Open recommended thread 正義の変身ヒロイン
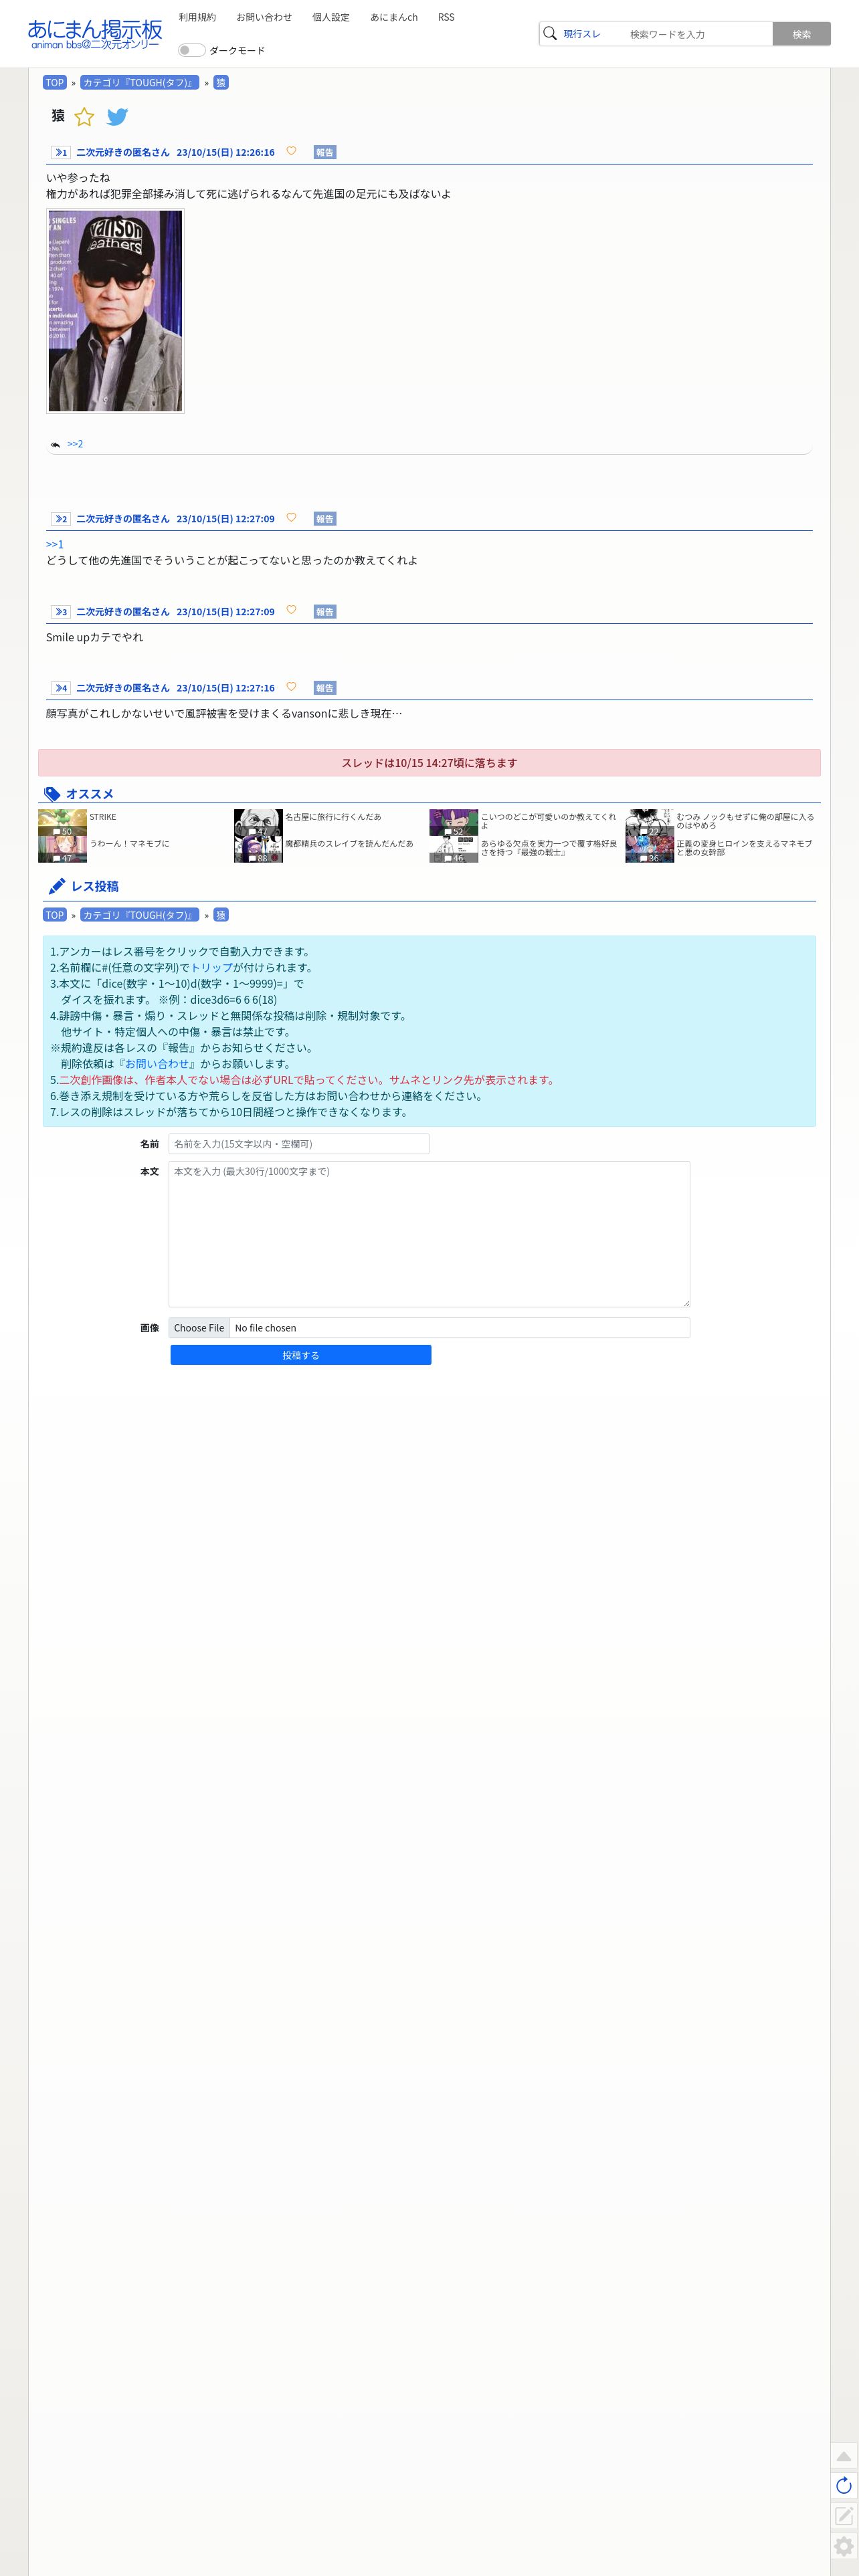Image resolution: width=859 pixels, height=2576 pixels. coord(745,848)
